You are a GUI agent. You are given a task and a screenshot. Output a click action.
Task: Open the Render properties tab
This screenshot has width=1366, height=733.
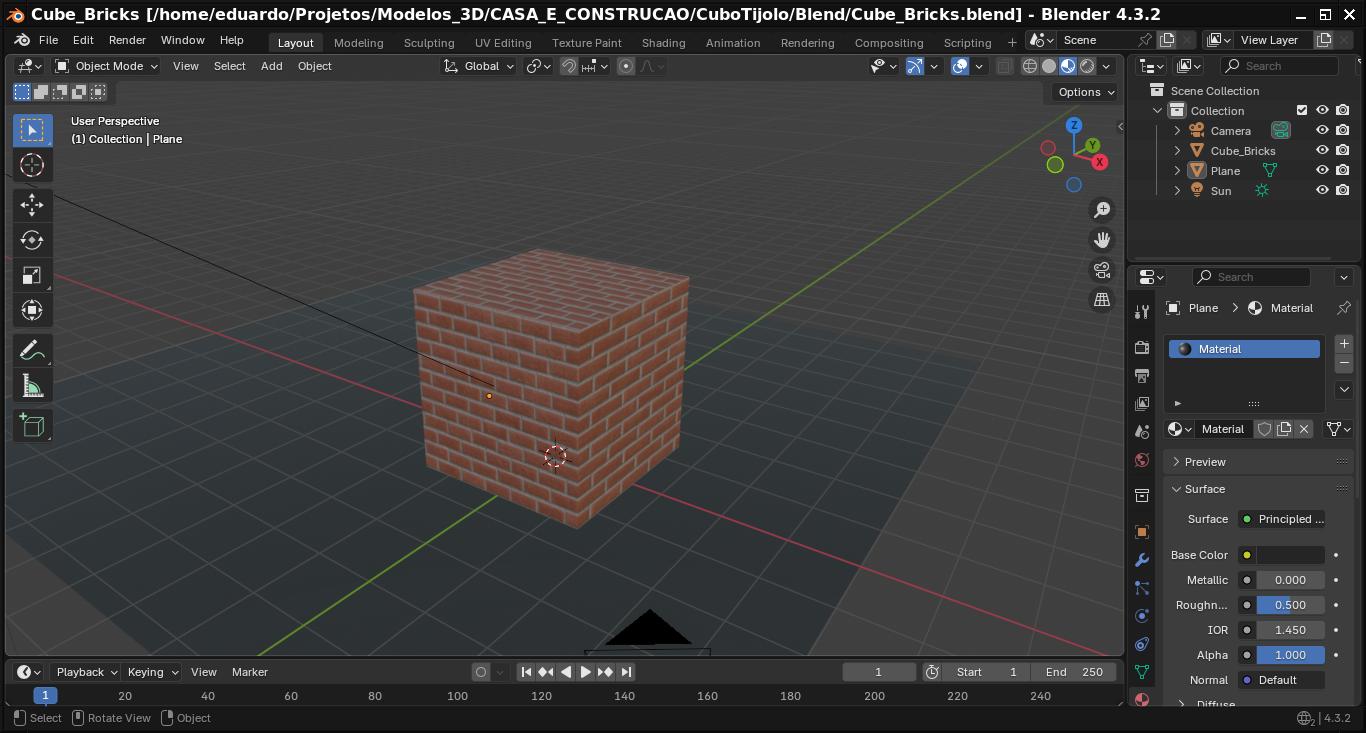click(1142, 347)
